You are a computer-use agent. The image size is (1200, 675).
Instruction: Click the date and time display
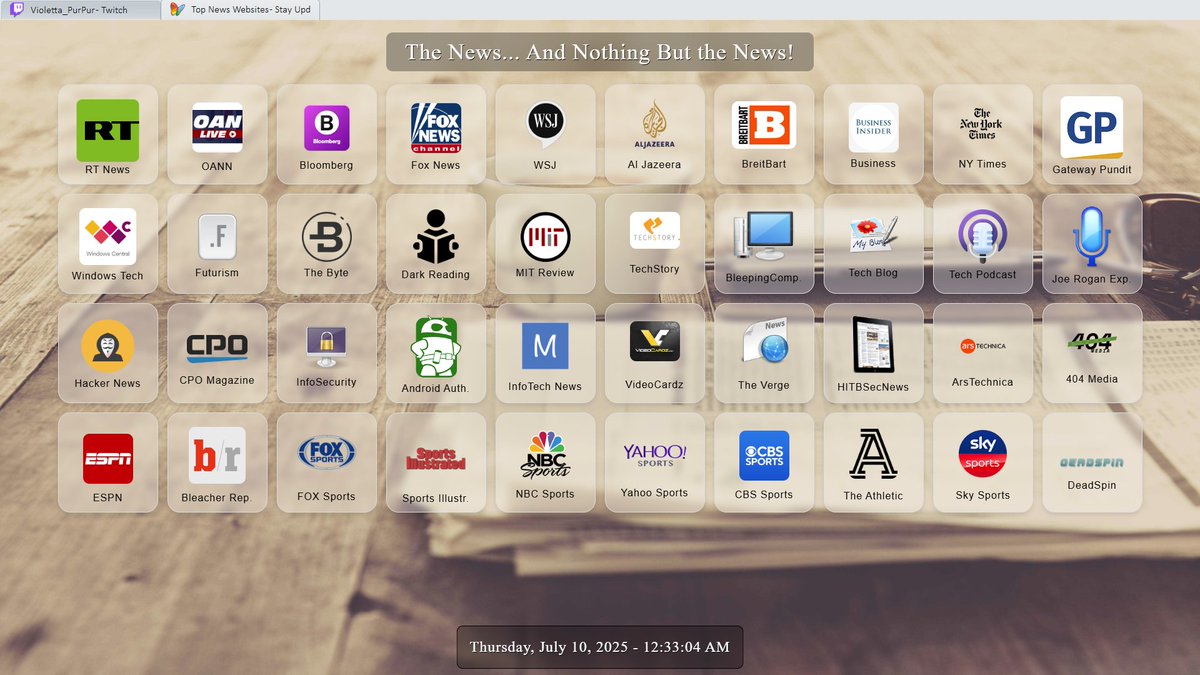[x=600, y=647]
